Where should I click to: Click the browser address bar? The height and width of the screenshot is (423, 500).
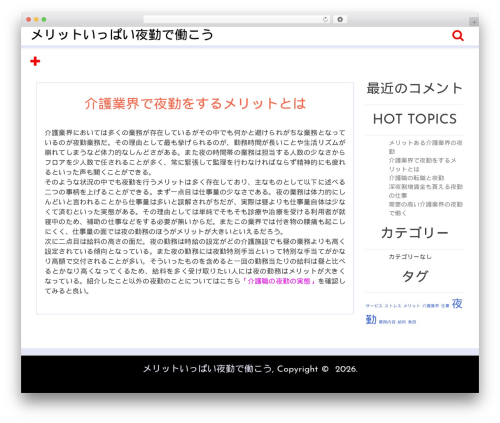click(x=236, y=19)
